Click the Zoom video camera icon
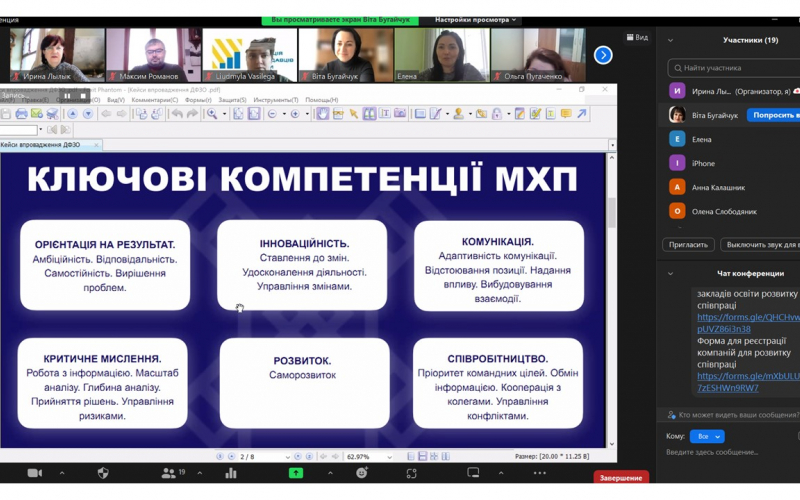Image resolution: width=800 pixels, height=500 pixels. tap(35, 473)
